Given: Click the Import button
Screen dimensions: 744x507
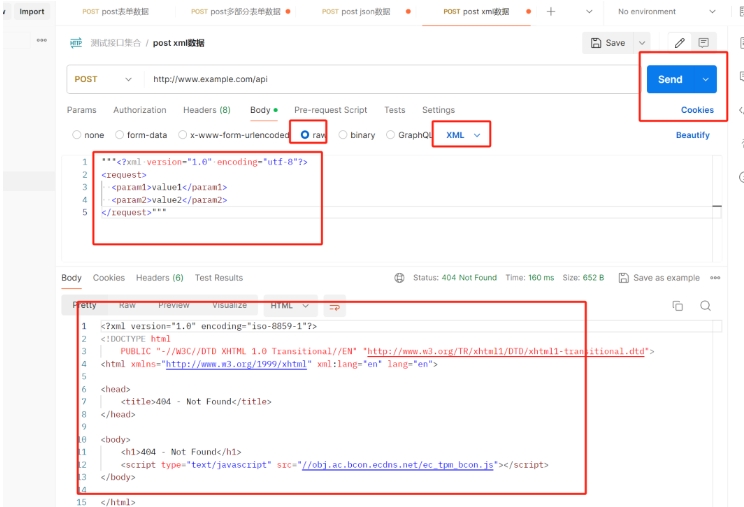Looking at the screenshot, I should tap(31, 11).
